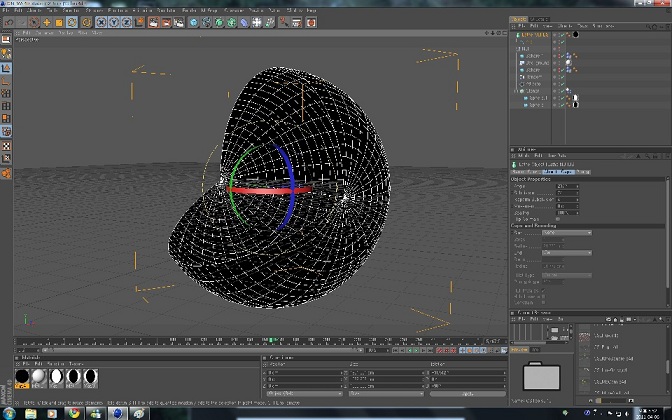The width and height of the screenshot is (672, 420).
Task: Toggle X axis lock
Action: pos(101,22)
